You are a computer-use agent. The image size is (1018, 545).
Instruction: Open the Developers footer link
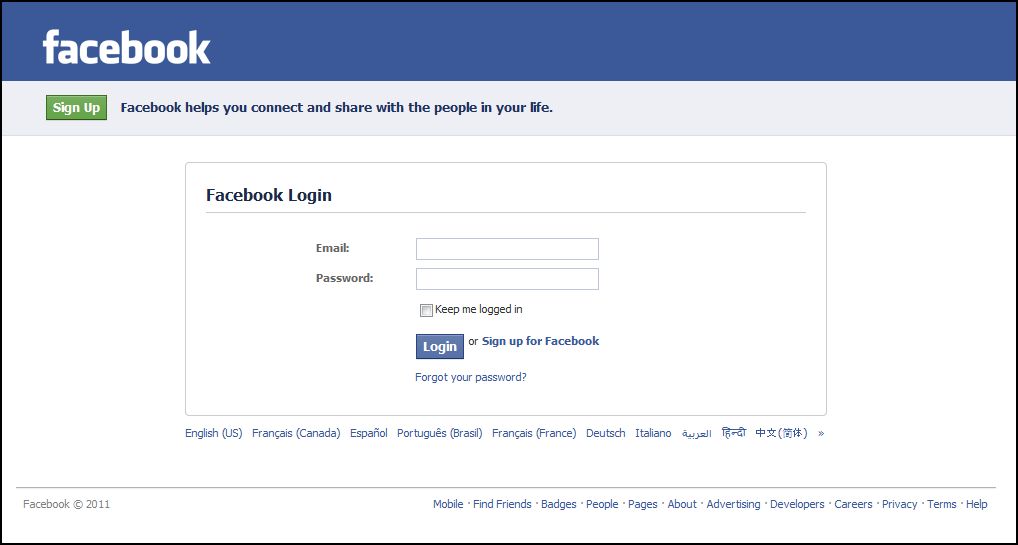(x=797, y=504)
